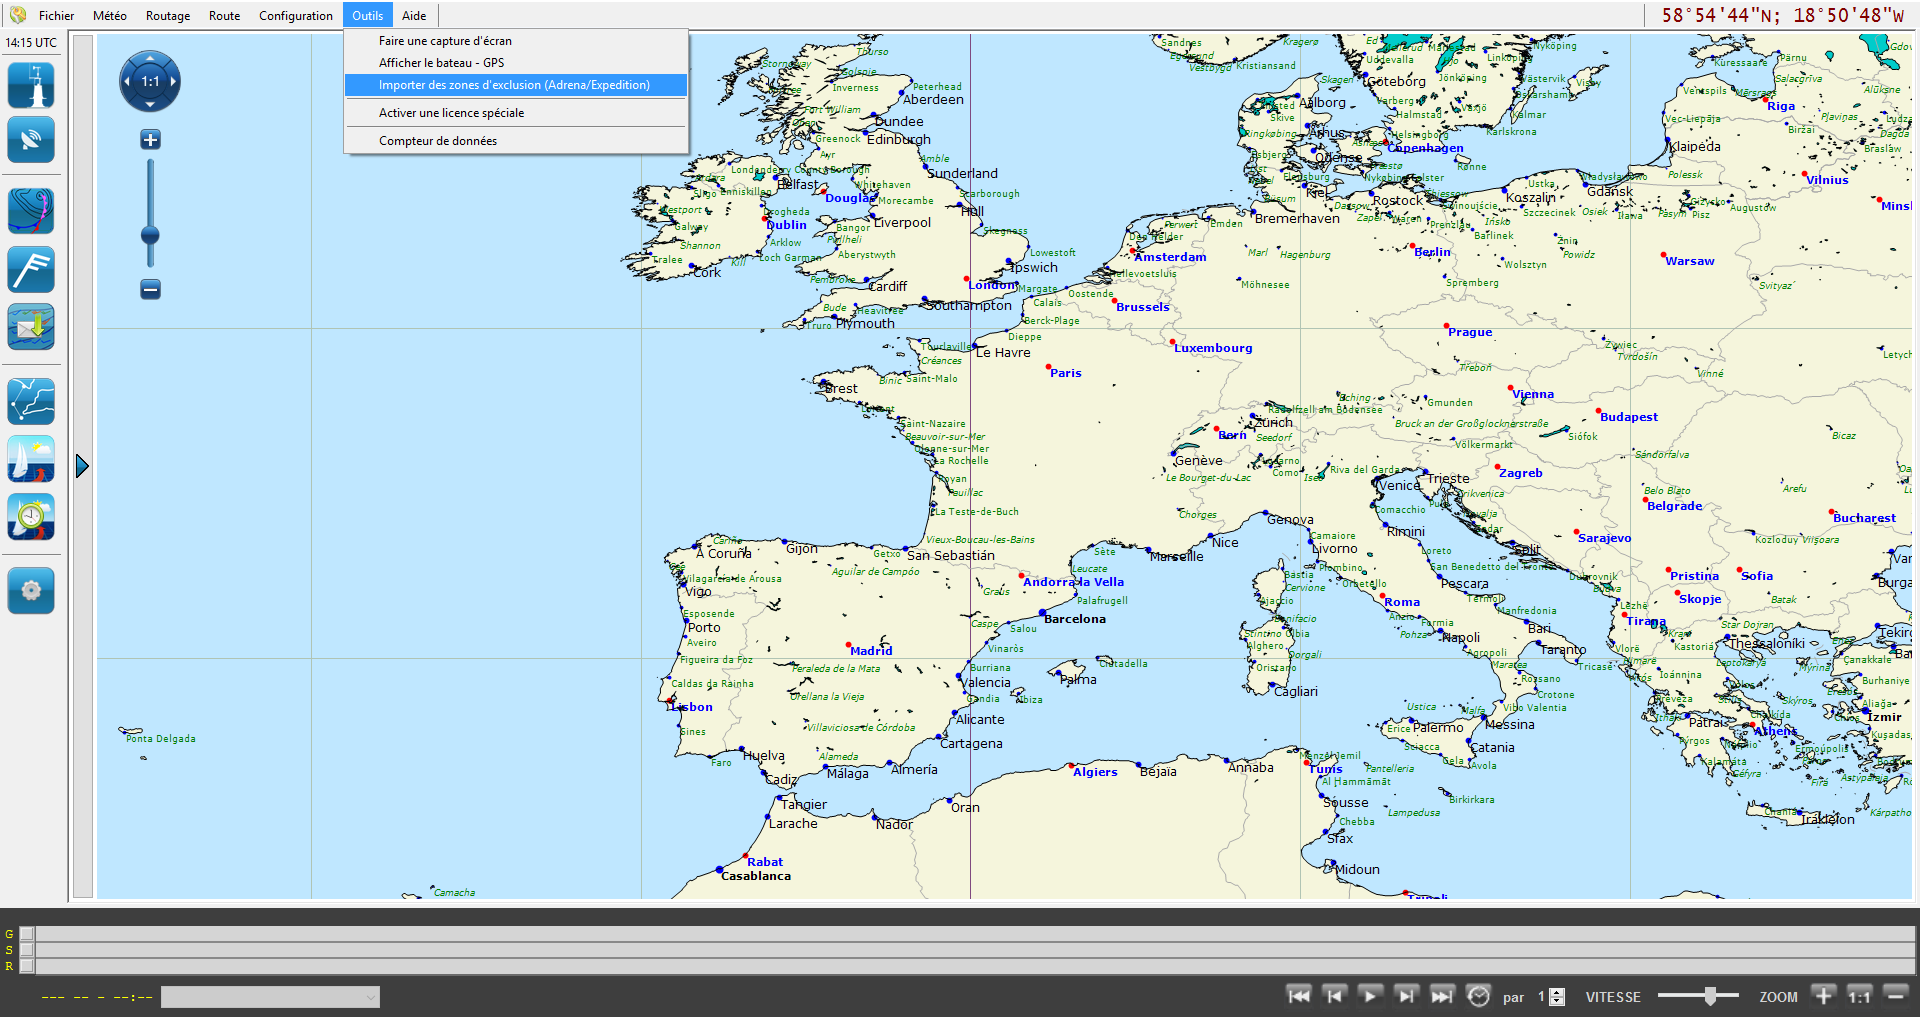Open the empty dropdown in bottom bar
The width and height of the screenshot is (1920, 1017).
click(x=270, y=997)
